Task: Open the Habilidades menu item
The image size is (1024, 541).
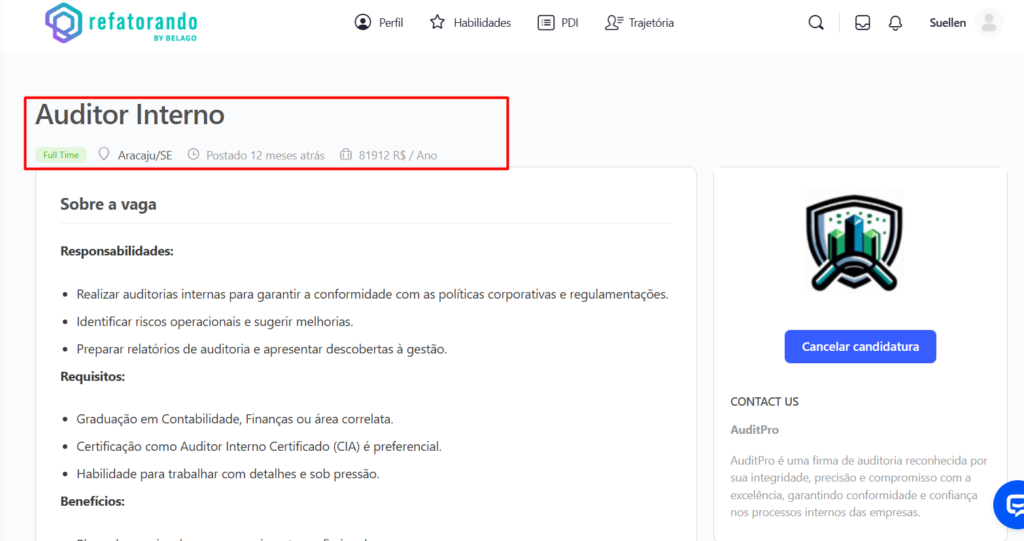Action: pyautogui.click(x=470, y=23)
